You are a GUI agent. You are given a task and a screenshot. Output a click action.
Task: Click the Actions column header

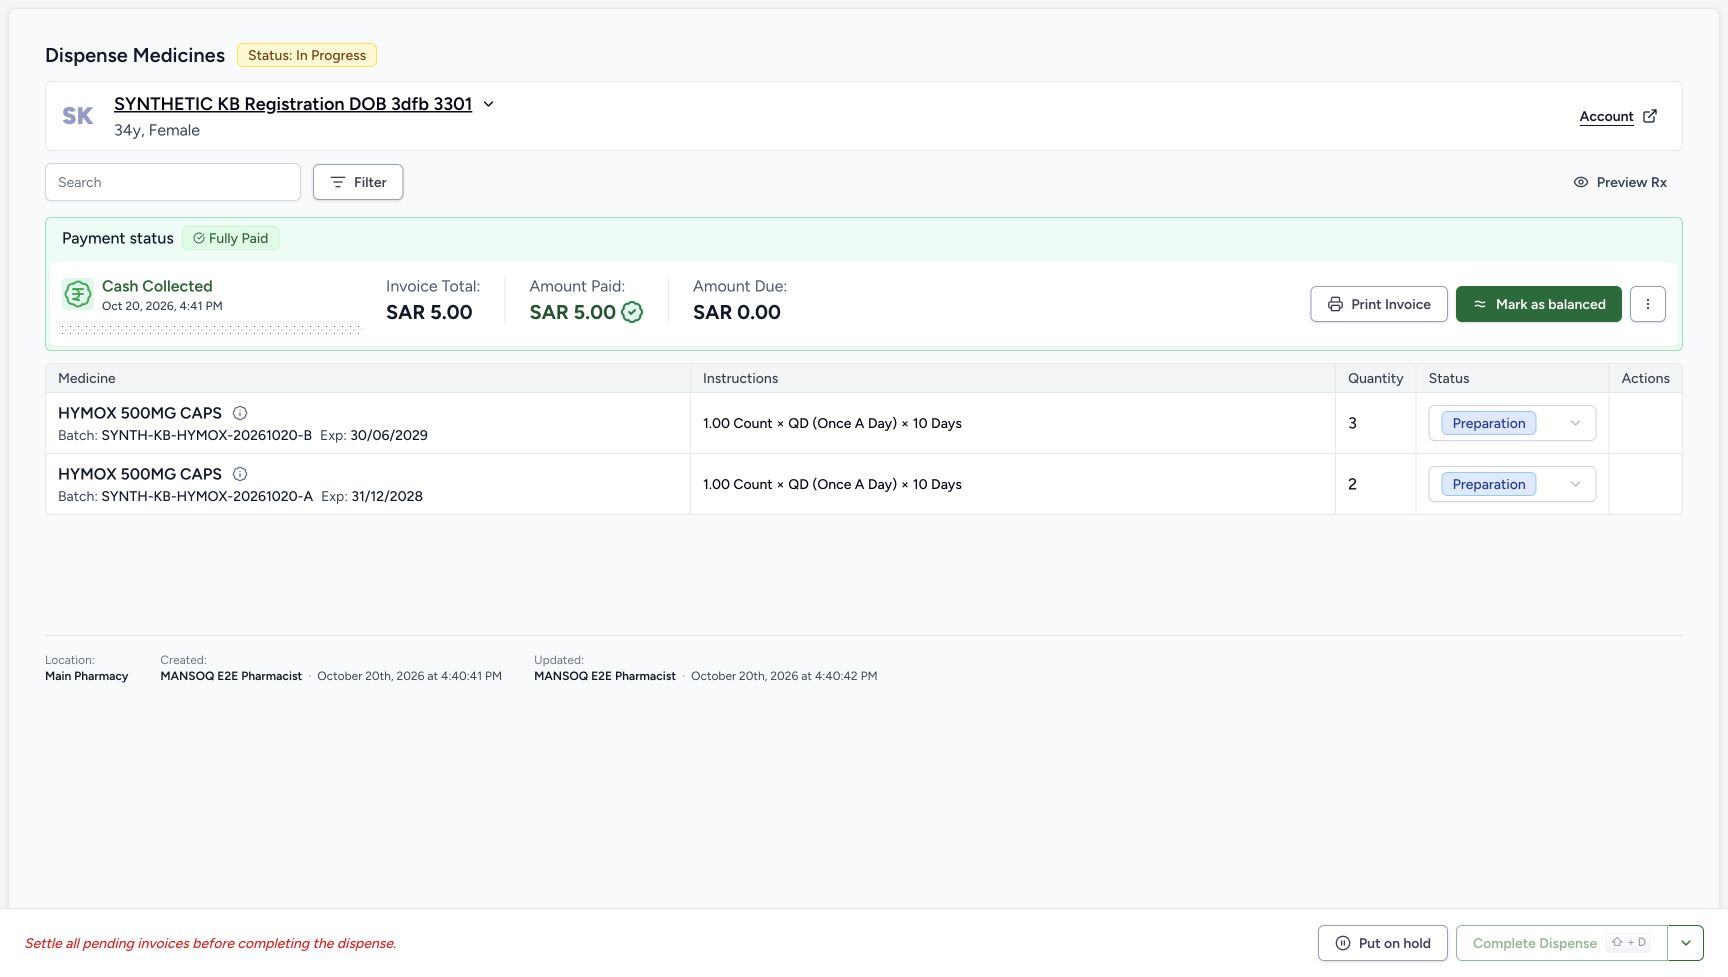click(1645, 378)
